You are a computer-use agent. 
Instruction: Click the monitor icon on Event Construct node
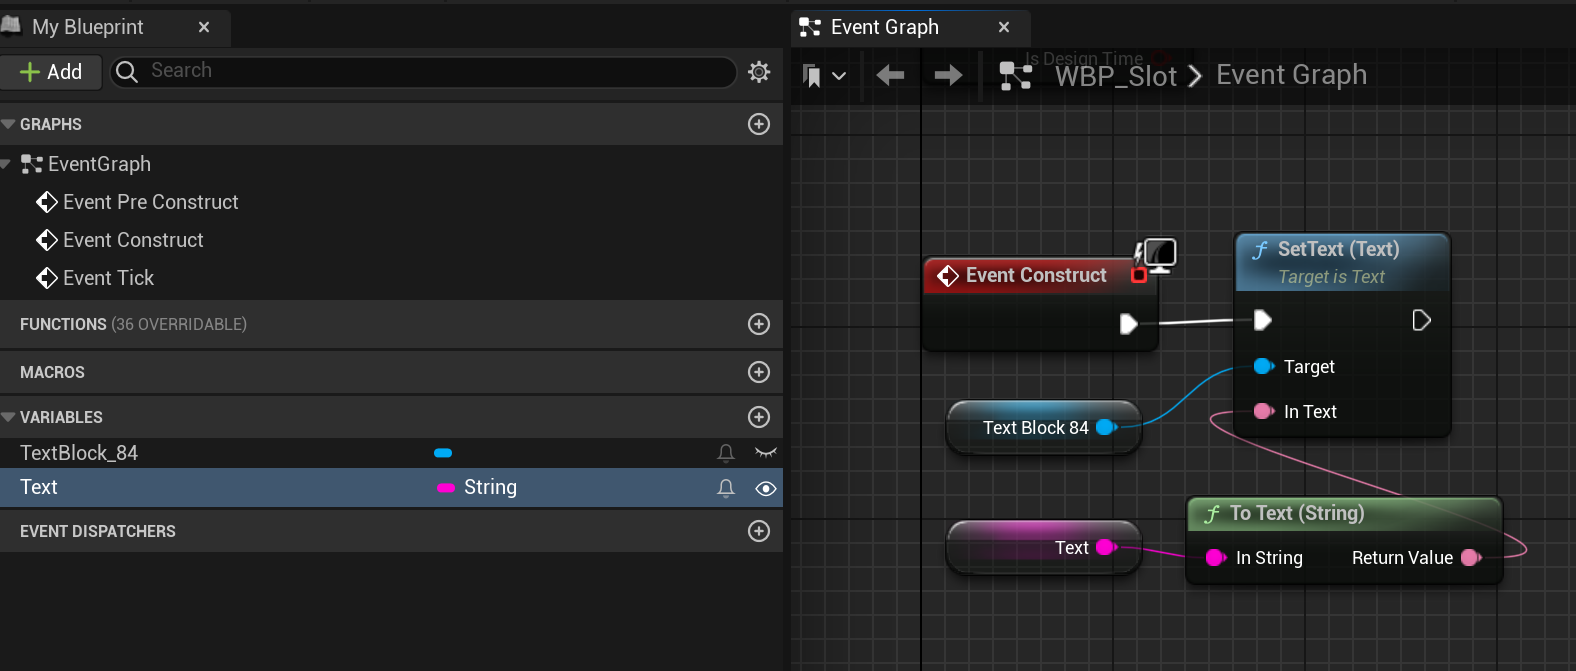1158,255
